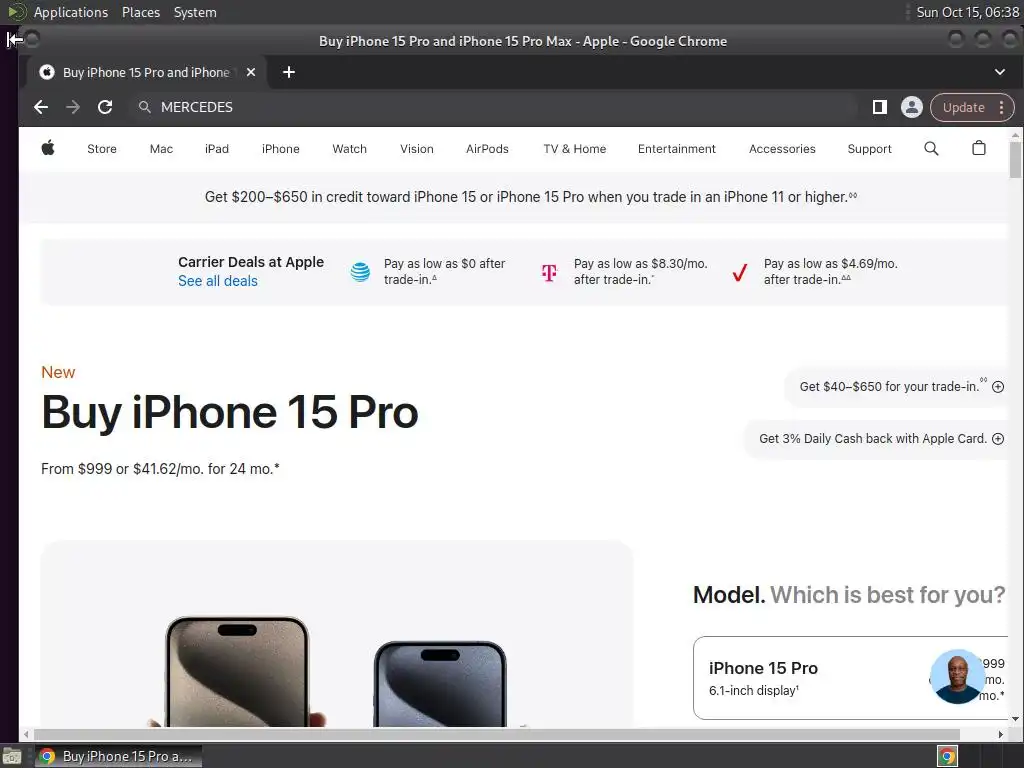Reload the page with refresh icon
This screenshot has width=1024, height=768.
click(105, 107)
